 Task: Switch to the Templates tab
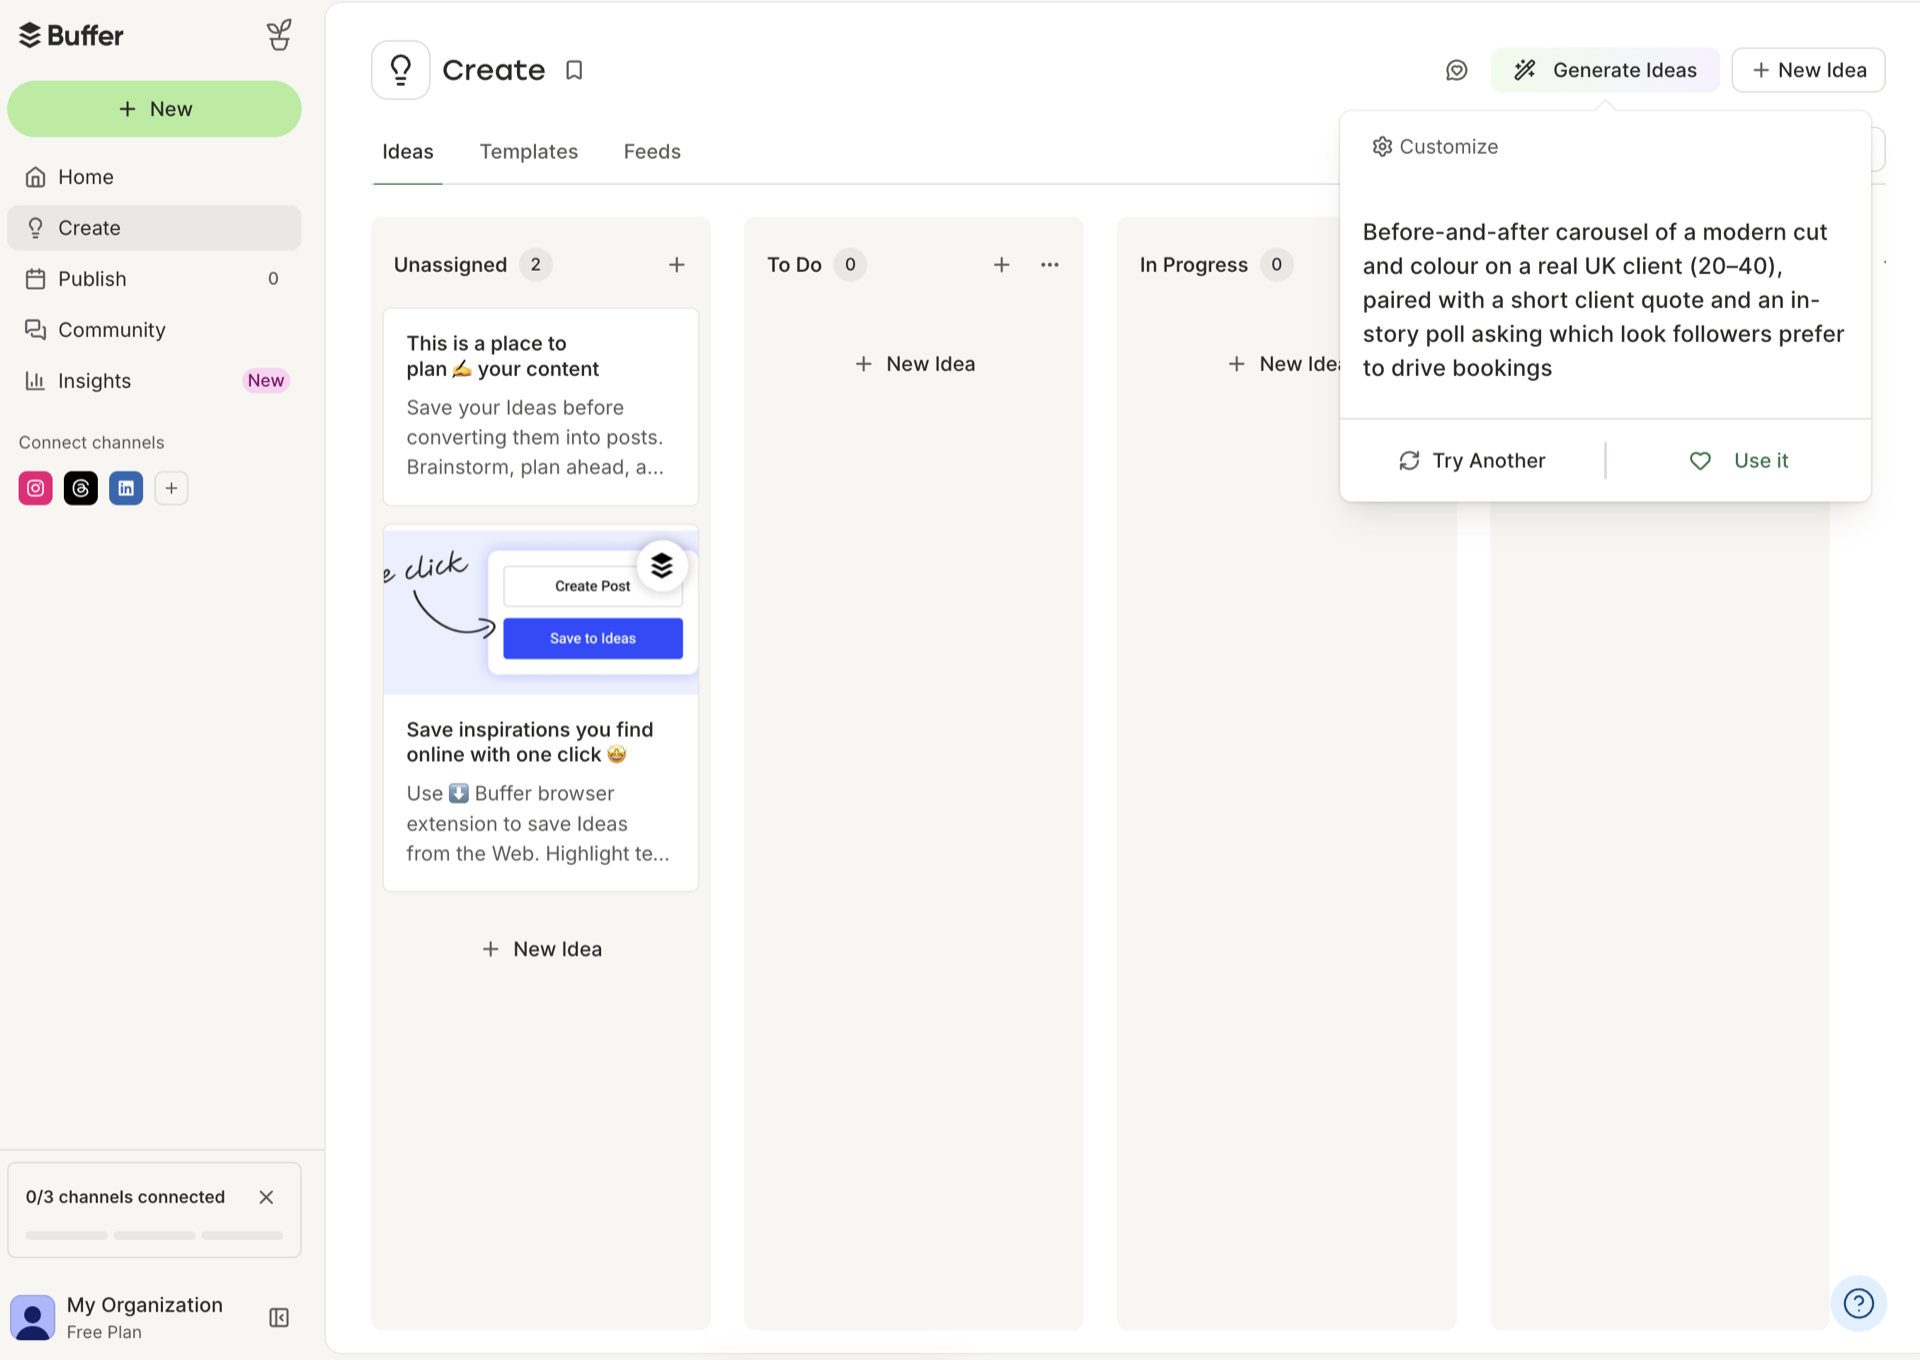click(x=529, y=152)
